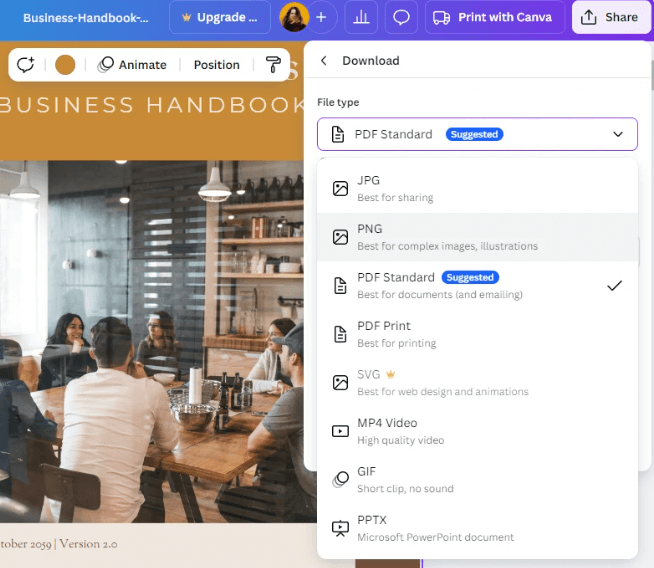Open the analytics bar chart icon
Screen dimensions: 654x568
click(x=361, y=18)
